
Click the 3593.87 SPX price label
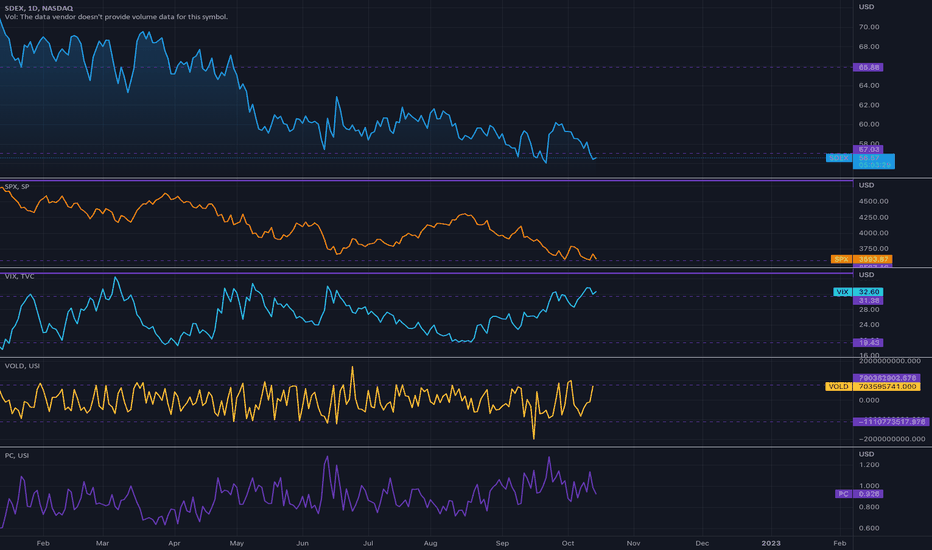click(873, 259)
